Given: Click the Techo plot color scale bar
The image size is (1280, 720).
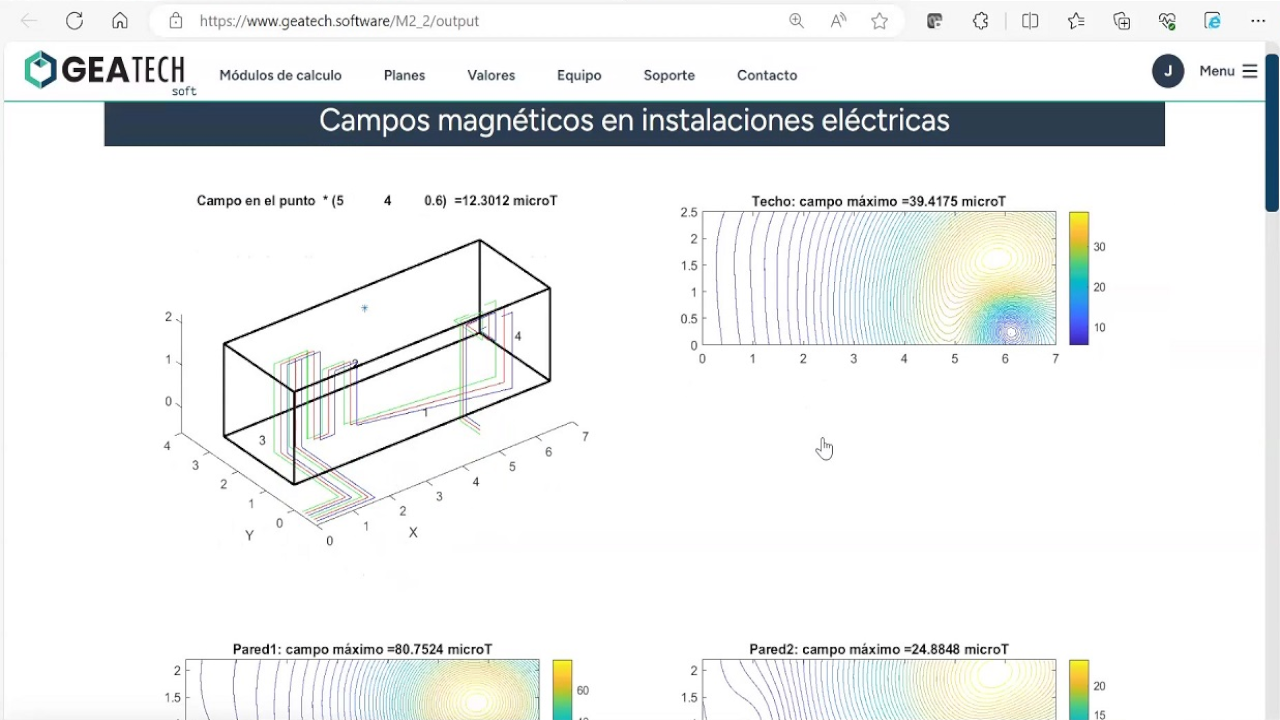Looking at the screenshot, I should (x=1078, y=278).
